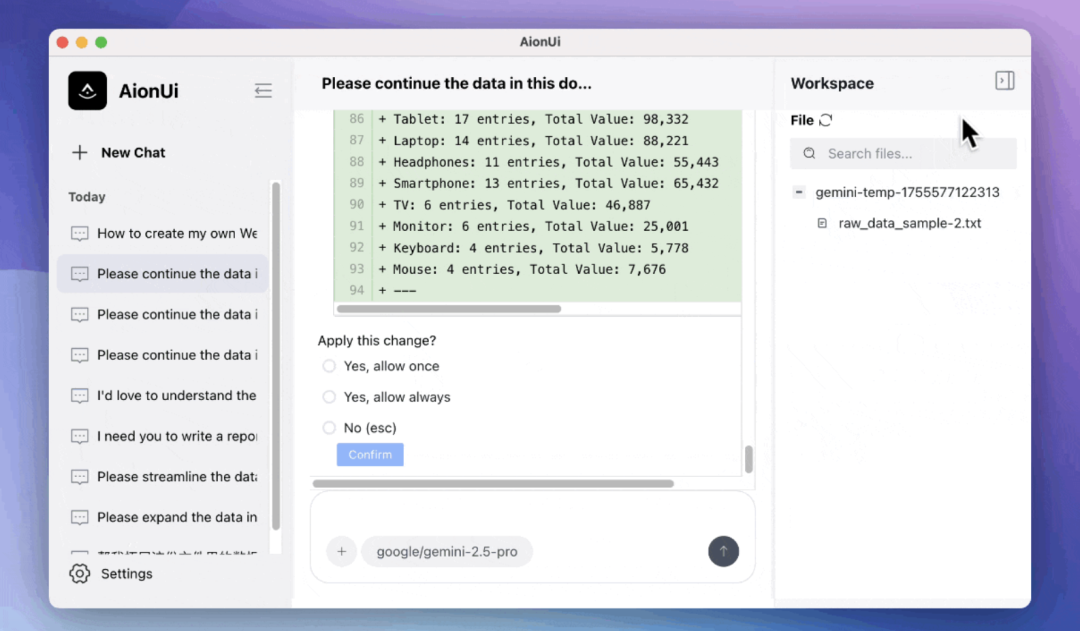Collapse the gemini-temp-1755577122313 folder

pyautogui.click(x=799, y=192)
